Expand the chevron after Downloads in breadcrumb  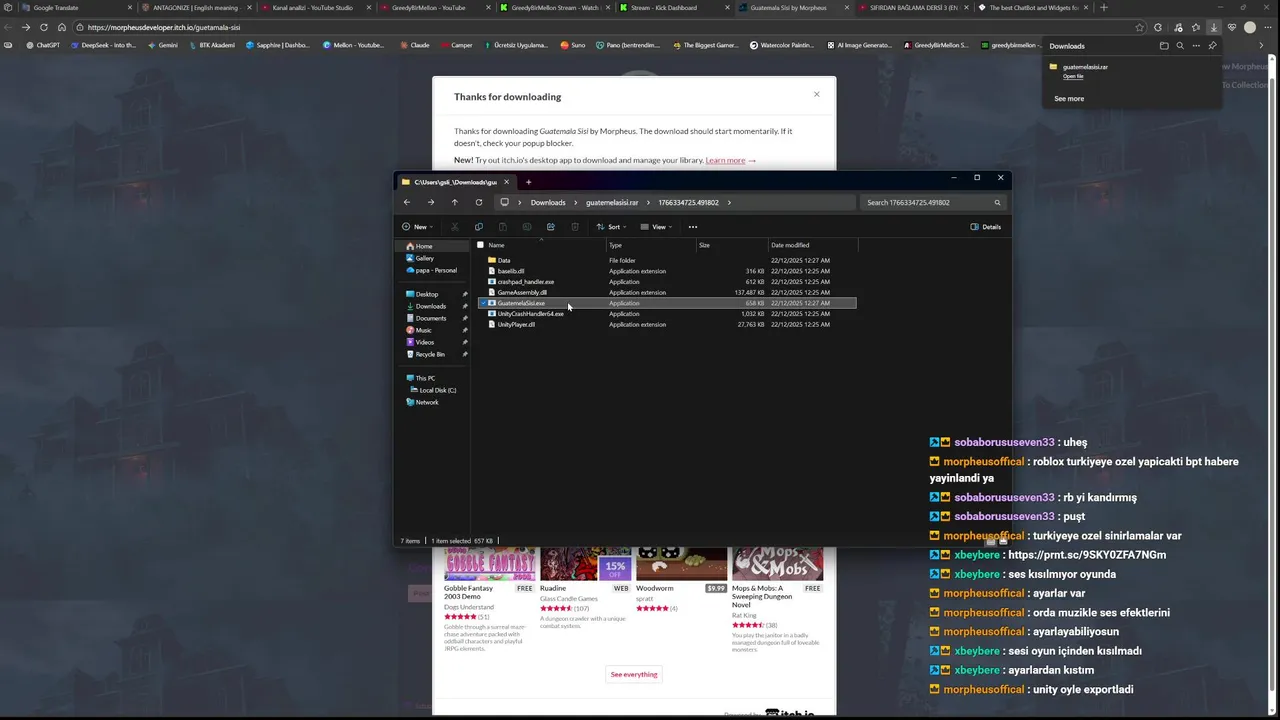pyautogui.click(x=576, y=202)
